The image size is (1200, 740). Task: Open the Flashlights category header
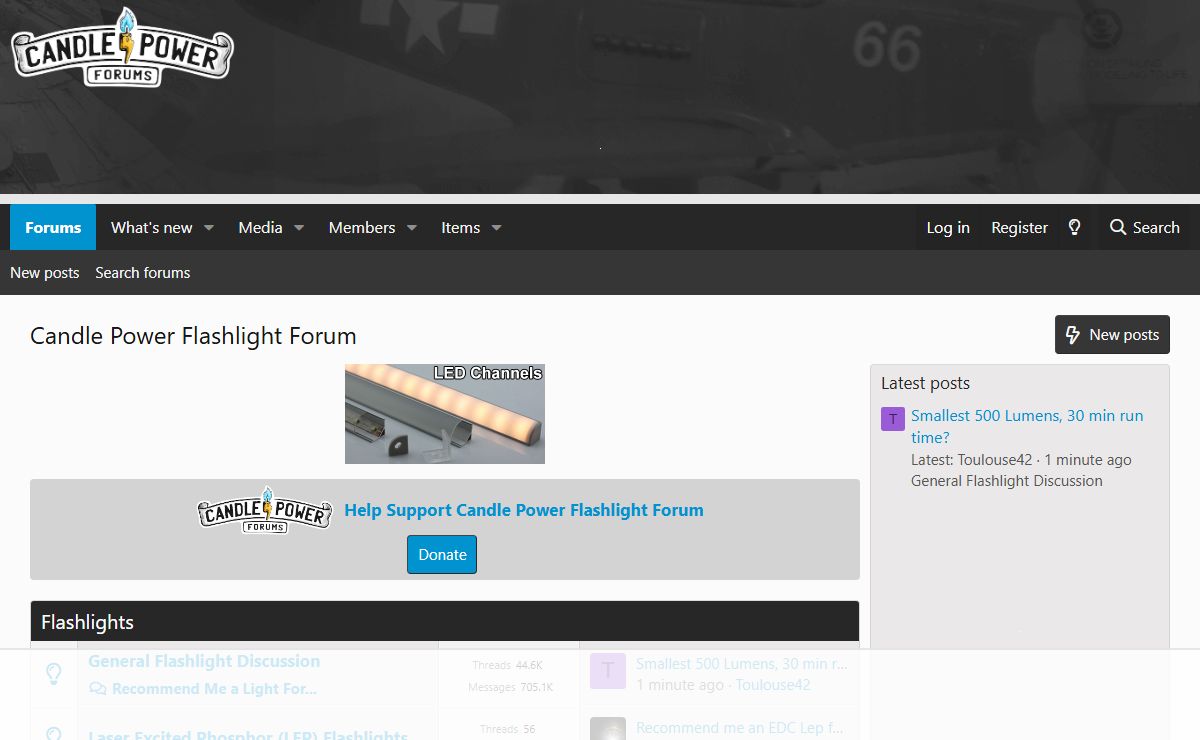point(87,622)
